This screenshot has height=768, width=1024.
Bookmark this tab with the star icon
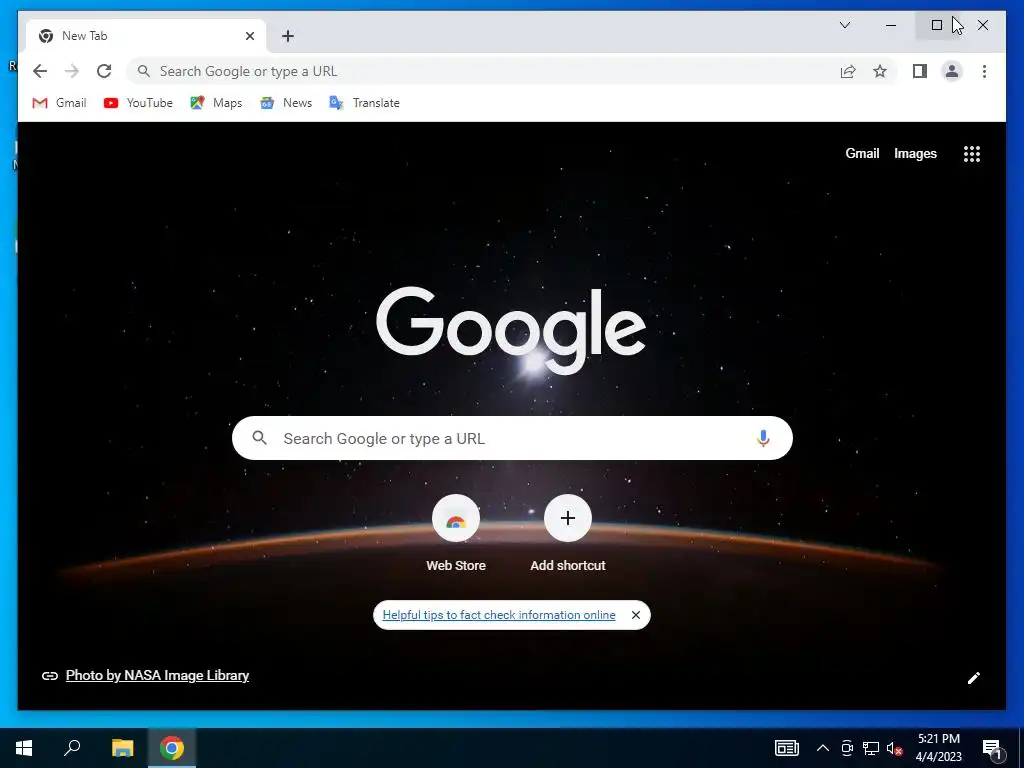880,71
